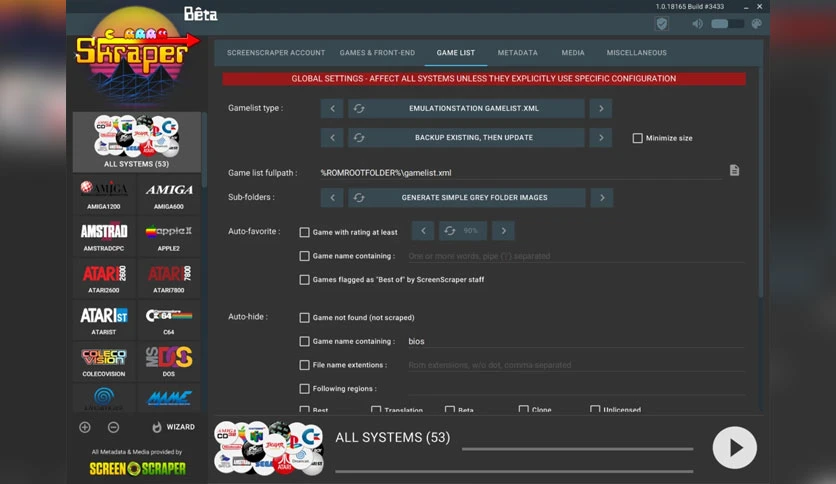This screenshot has height=484, width=836.
Task: Previous update mode left arrow
Action: [x=332, y=138]
